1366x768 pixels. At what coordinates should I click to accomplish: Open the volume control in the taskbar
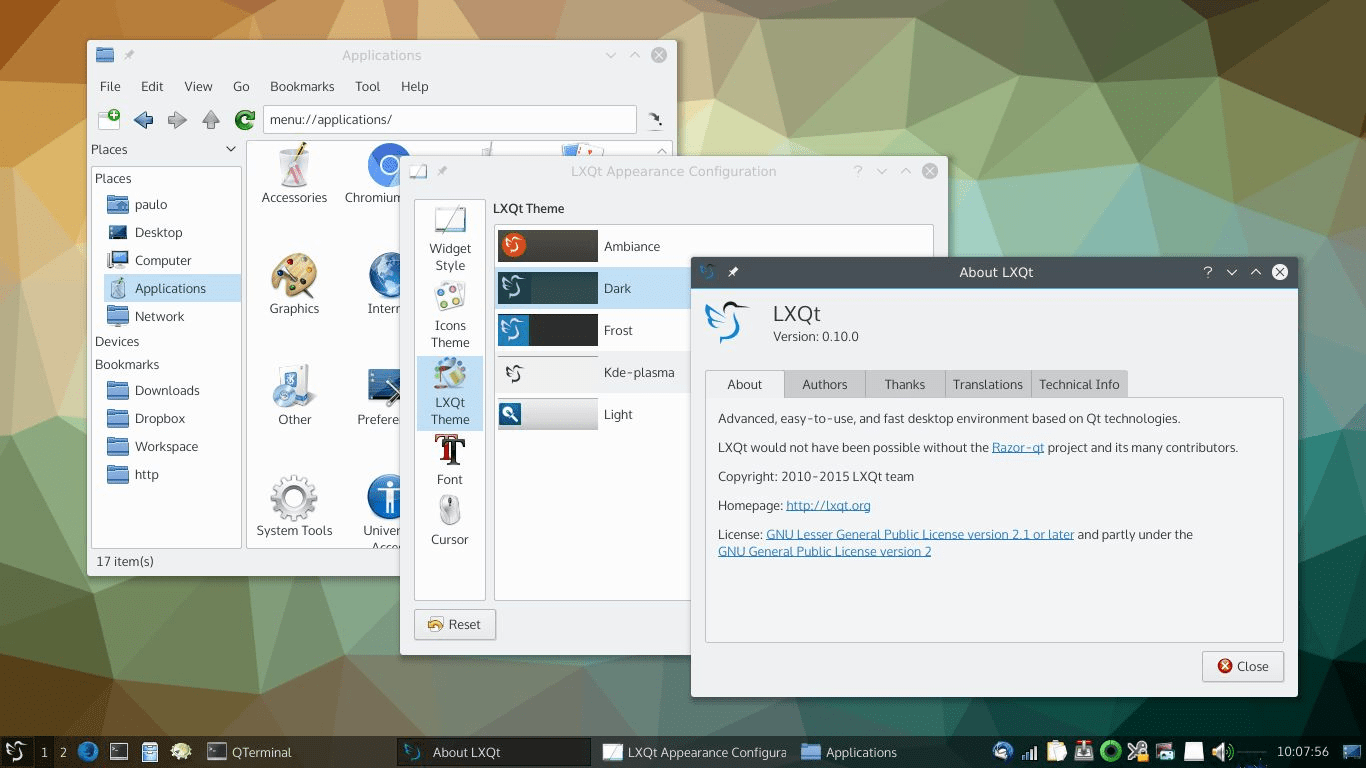1221,751
